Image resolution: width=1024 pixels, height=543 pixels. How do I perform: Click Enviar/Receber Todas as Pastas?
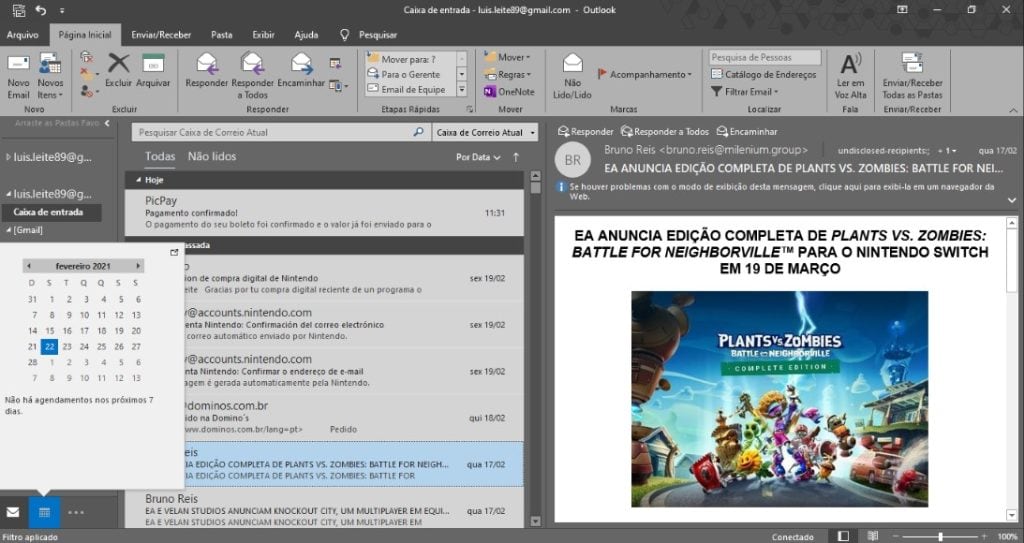click(x=912, y=76)
